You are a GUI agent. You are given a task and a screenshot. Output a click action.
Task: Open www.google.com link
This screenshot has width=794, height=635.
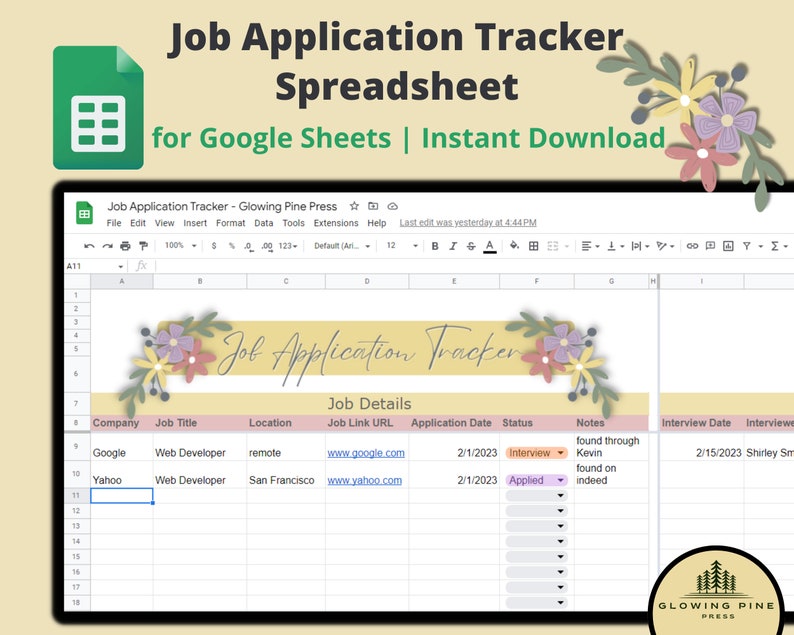pyautogui.click(x=366, y=453)
